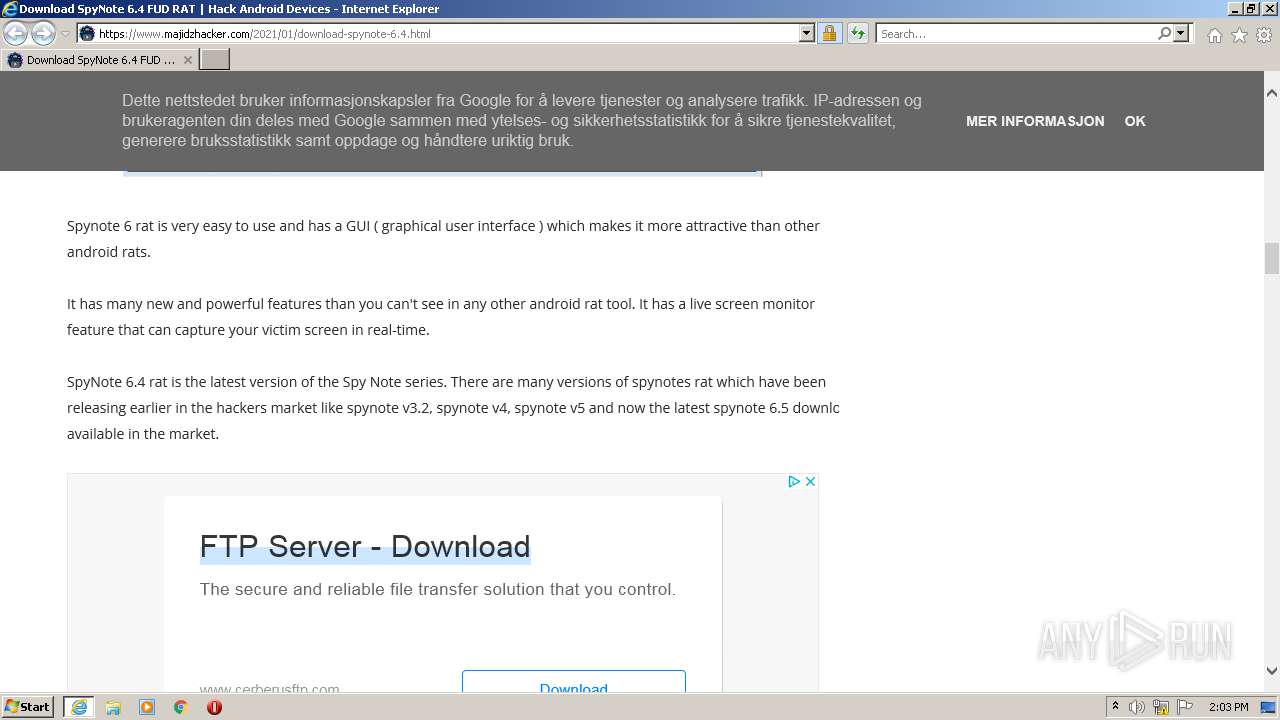1280x720 pixels.
Task: Open a new blank tab
Action: [215, 60]
